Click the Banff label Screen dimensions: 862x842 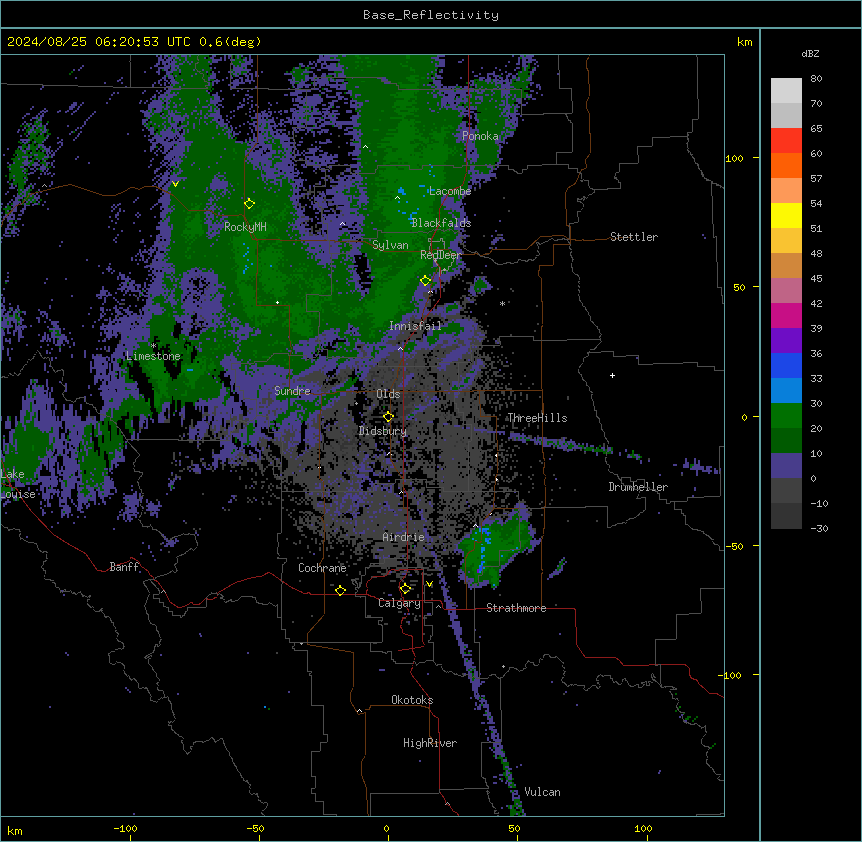124,567
